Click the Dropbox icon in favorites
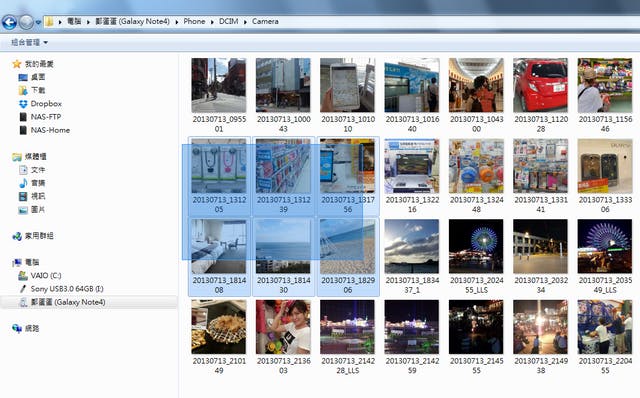640x398 pixels. tap(23, 104)
